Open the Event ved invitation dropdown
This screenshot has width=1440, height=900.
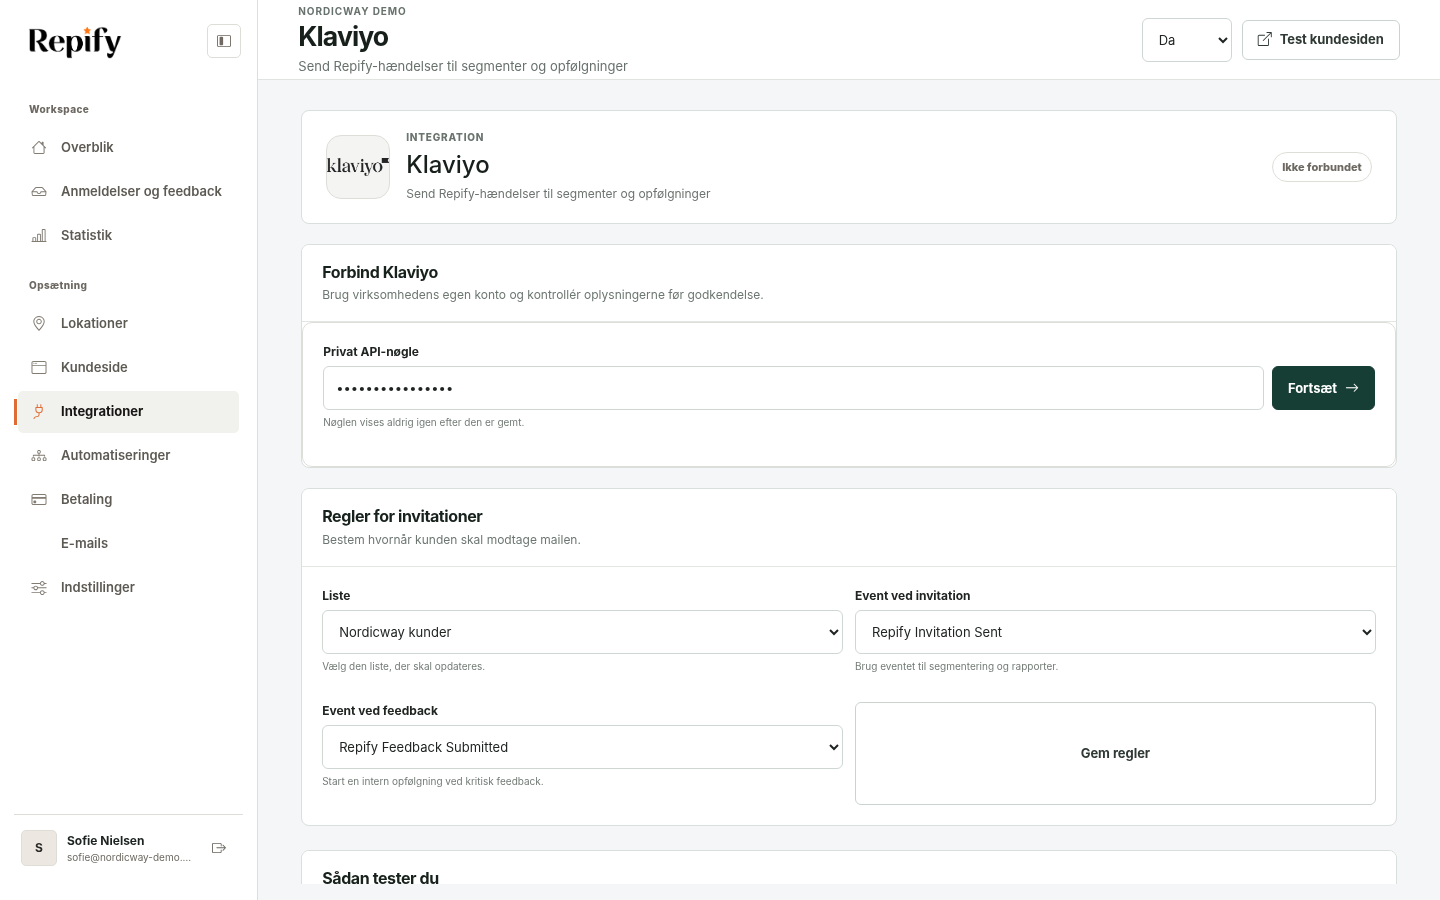click(x=1115, y=632)
